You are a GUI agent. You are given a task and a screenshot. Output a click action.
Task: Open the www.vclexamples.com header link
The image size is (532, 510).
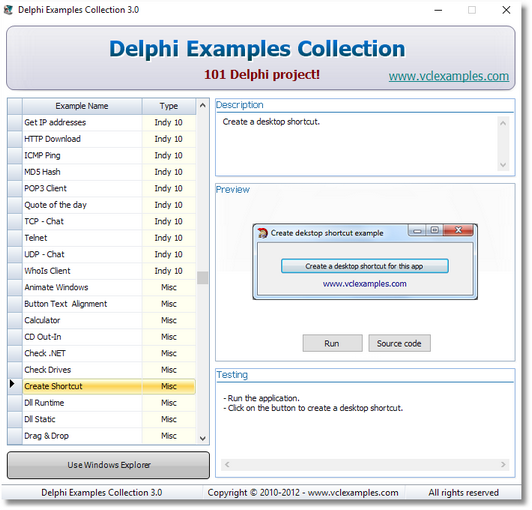[449, 76]
